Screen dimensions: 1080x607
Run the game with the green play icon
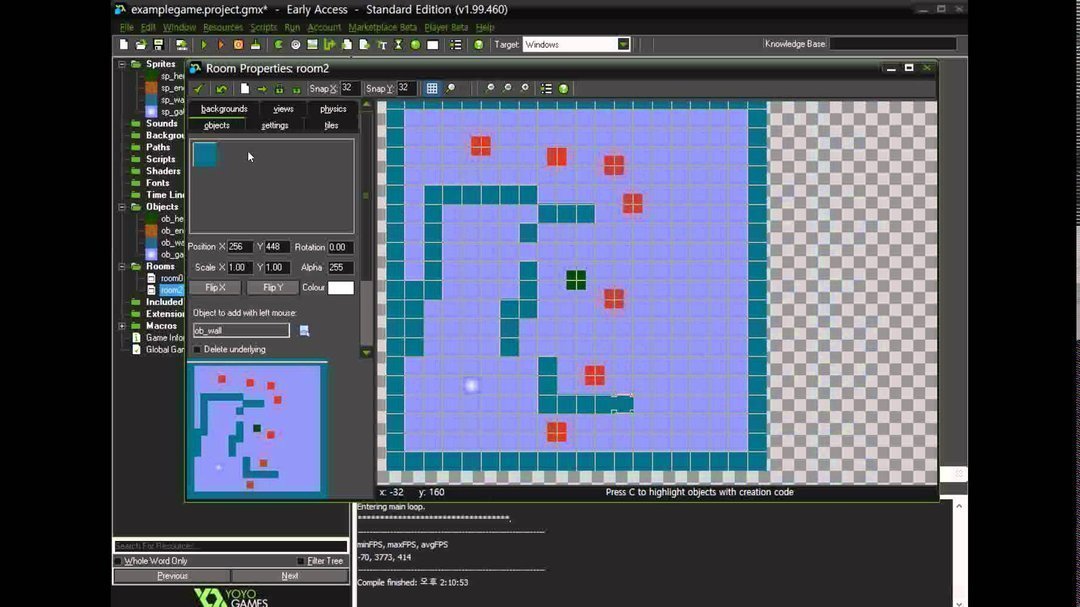click(x=204, y=45)
